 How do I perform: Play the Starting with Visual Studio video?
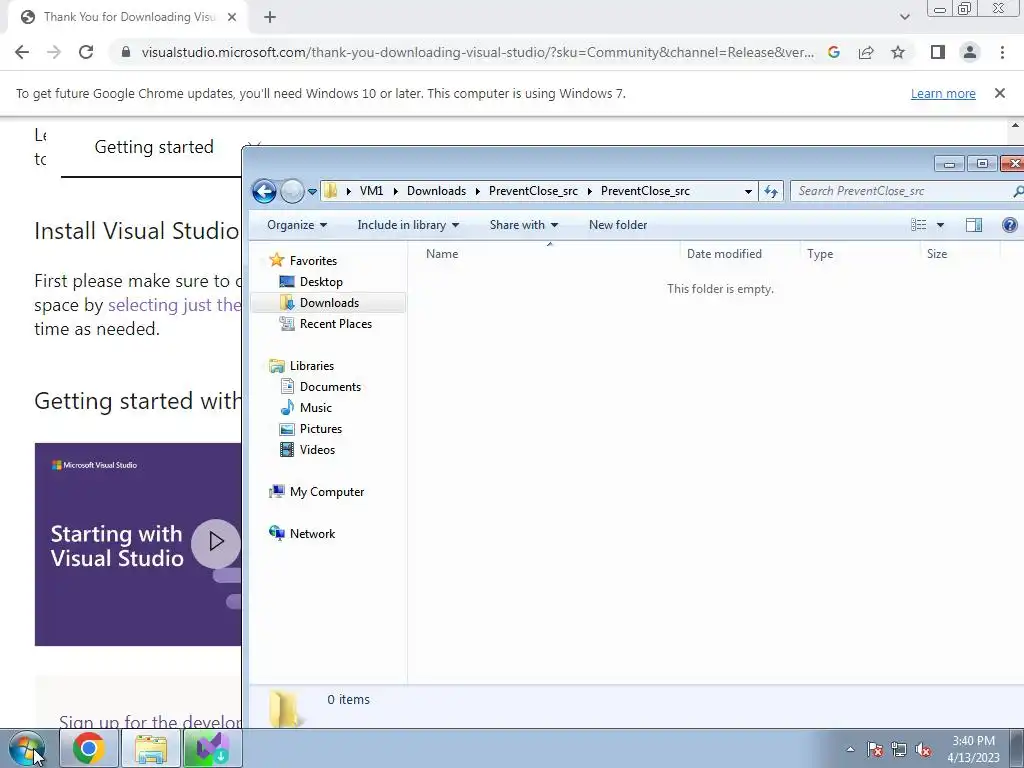[x=216, y=541]
